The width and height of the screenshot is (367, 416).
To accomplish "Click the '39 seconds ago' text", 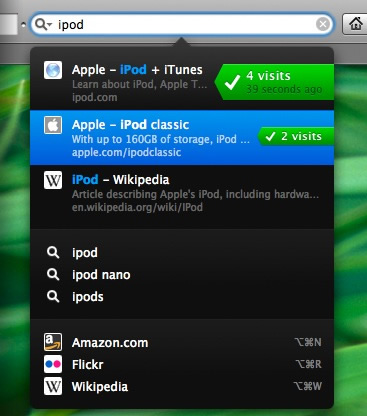I will [x=284, y=89].
